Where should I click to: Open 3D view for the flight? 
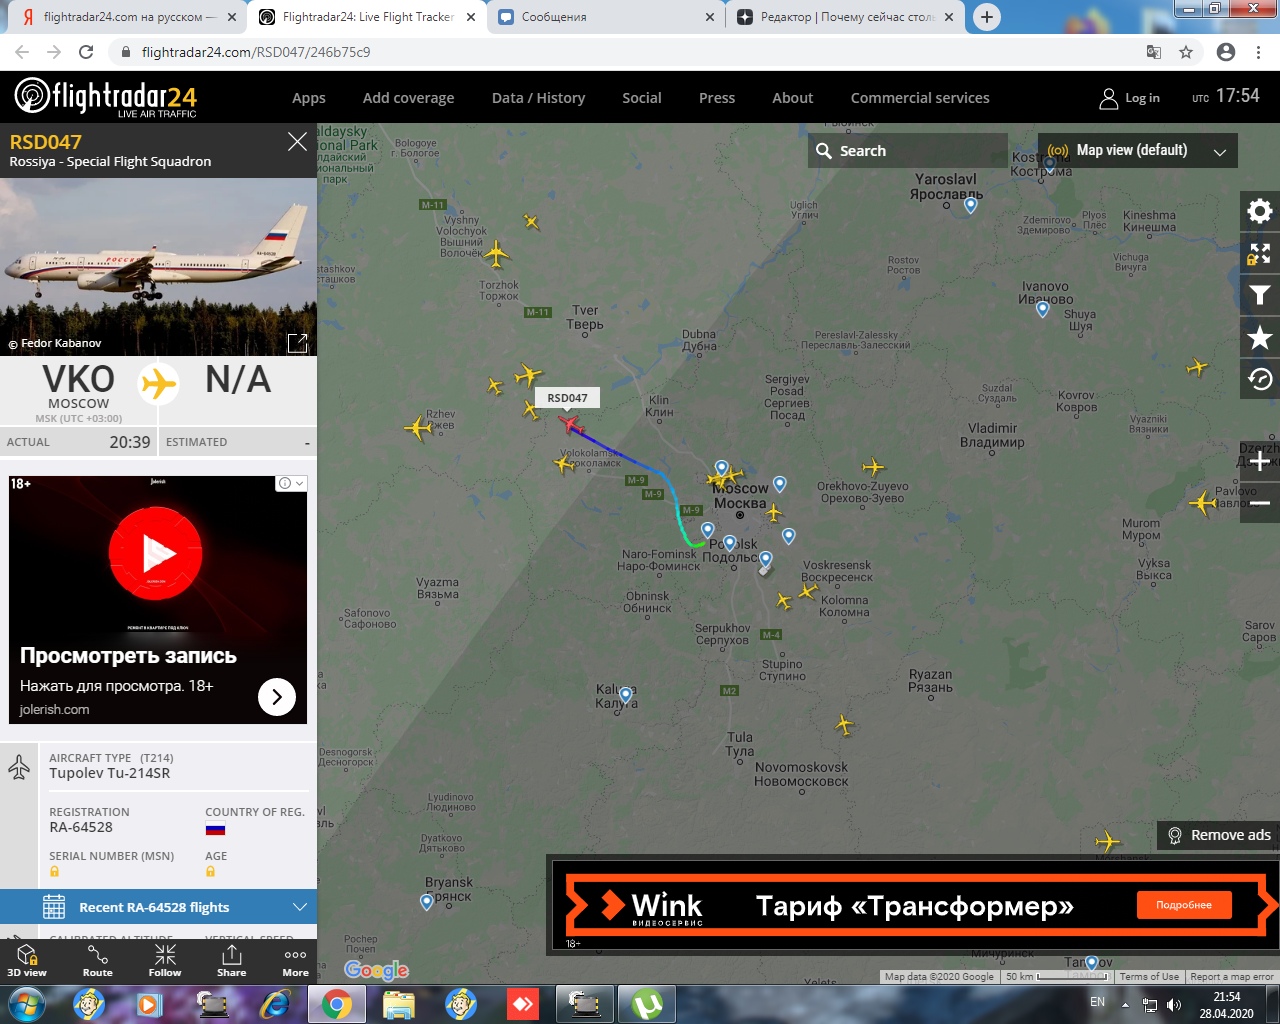click(x=27, y=961)
